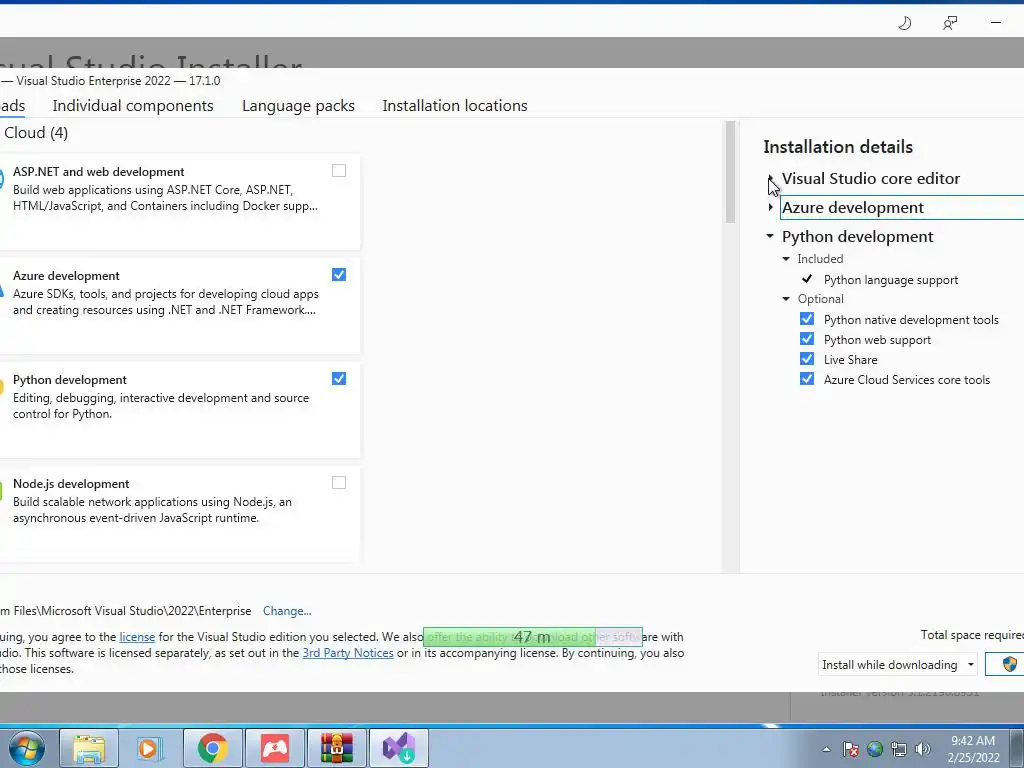Open the volume speaker icon

922,749
